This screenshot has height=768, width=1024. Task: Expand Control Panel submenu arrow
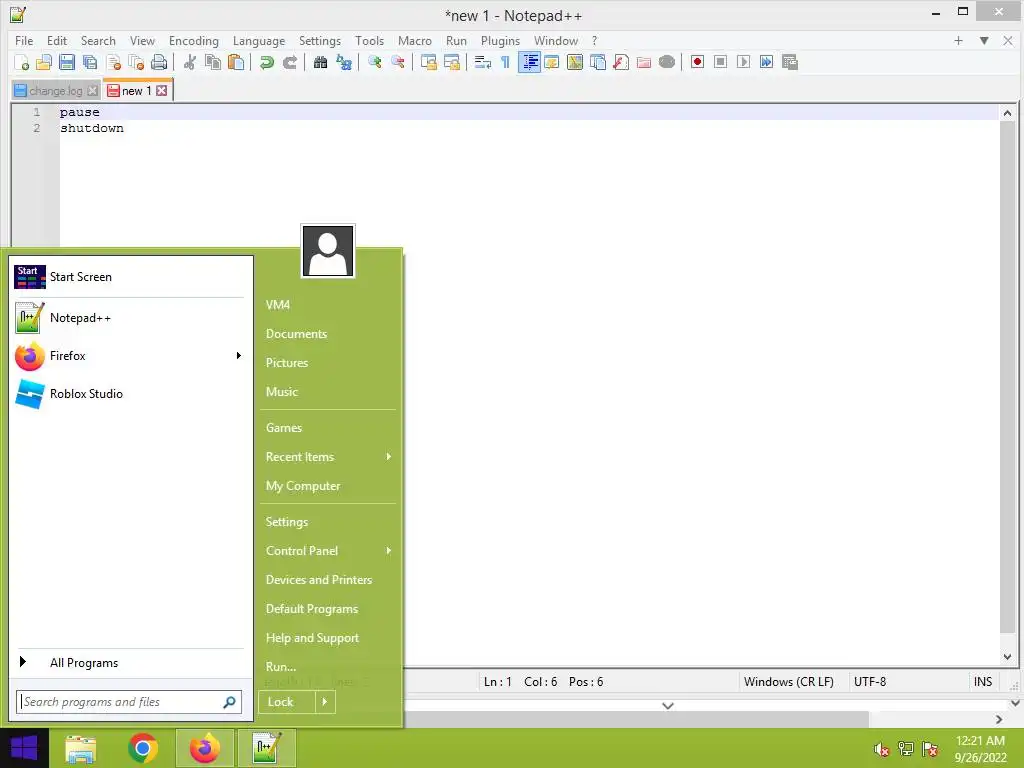point(389,551)
